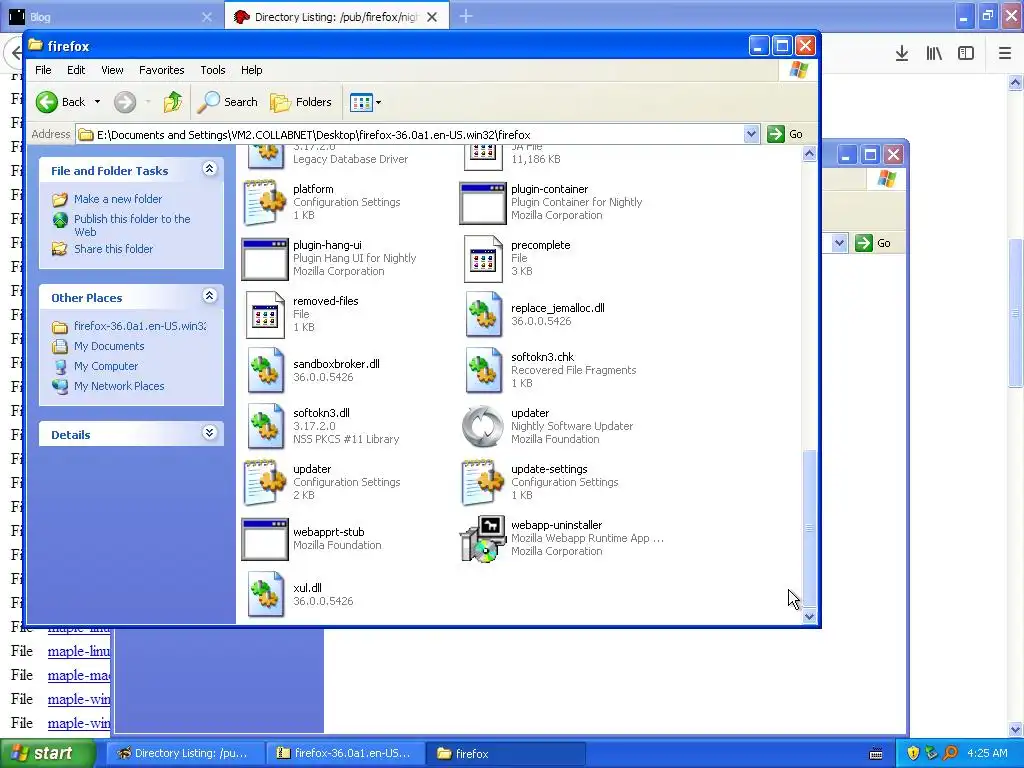Select the softokn3.chk file icon
The image size is (1024, 768).
click(483, 370)
